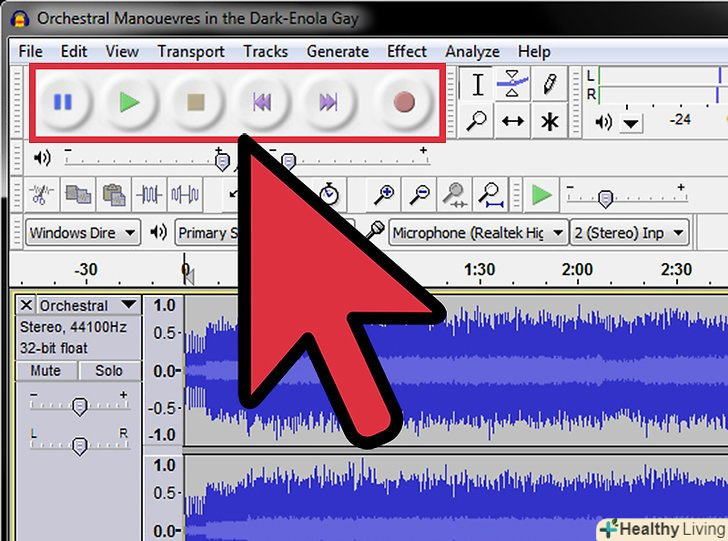728x541 pixels.
Task: Click the Cut scissors icon
Action: (x=41, y=194)
